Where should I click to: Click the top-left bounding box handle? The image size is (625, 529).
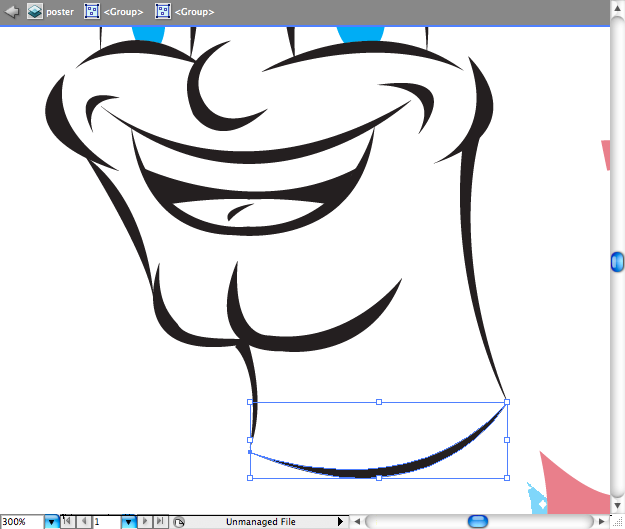pyautogui.click(x=250, y=402)
